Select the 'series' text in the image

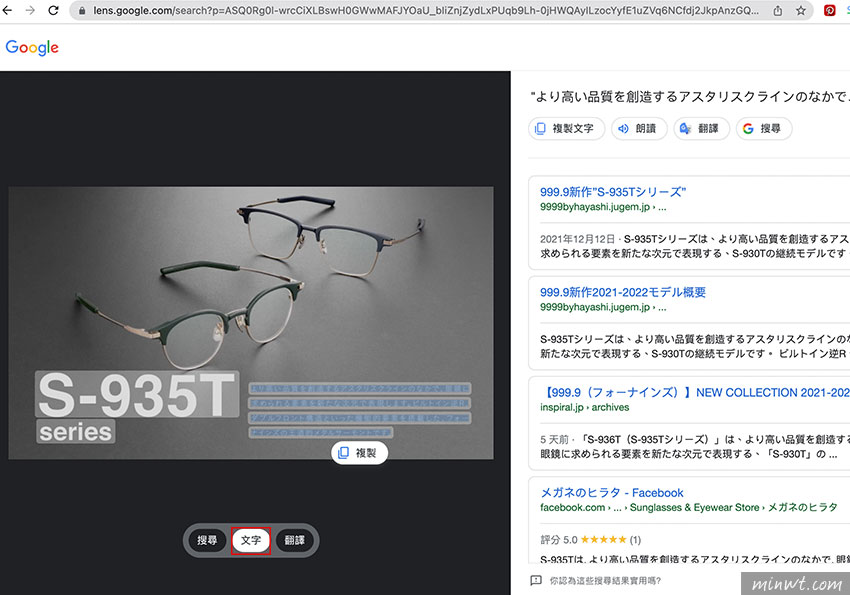pos(76,432)
